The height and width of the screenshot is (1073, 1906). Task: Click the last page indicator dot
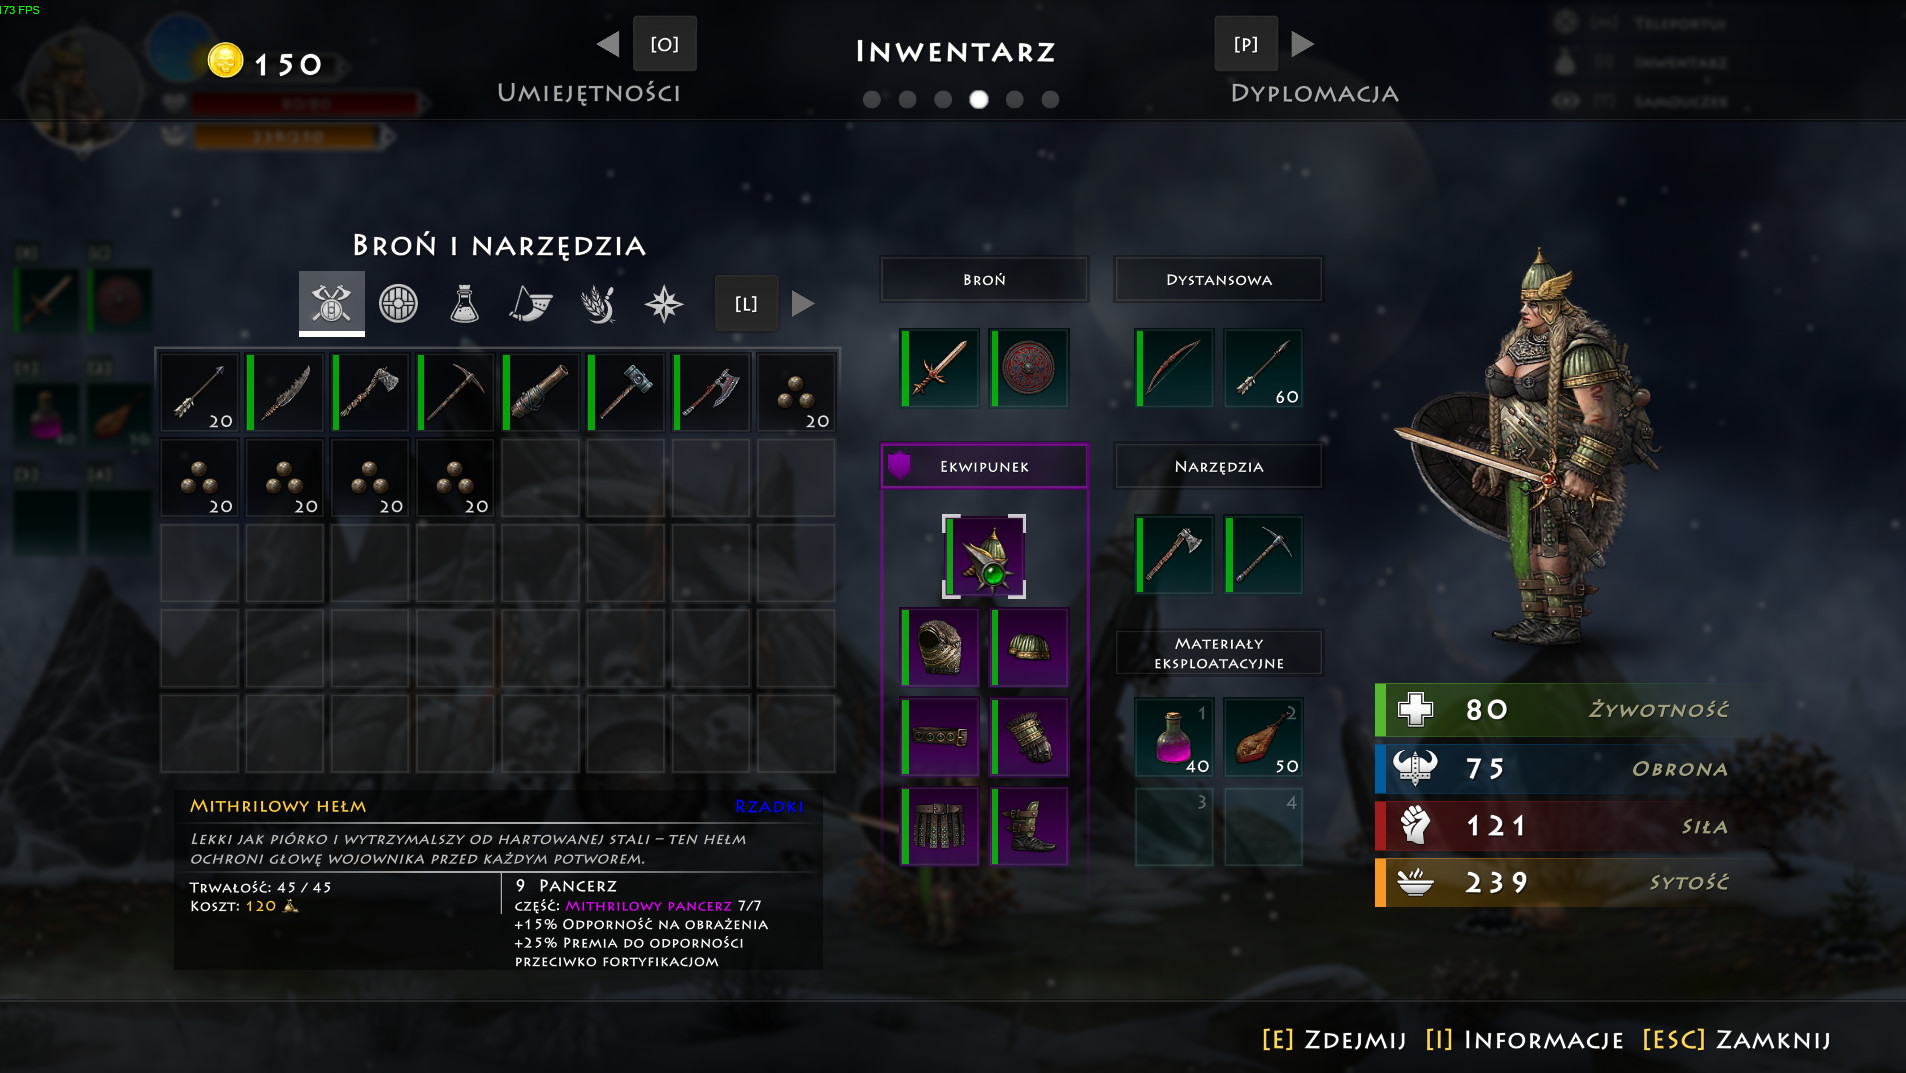pyautogui.click(x=1050, y=99)
